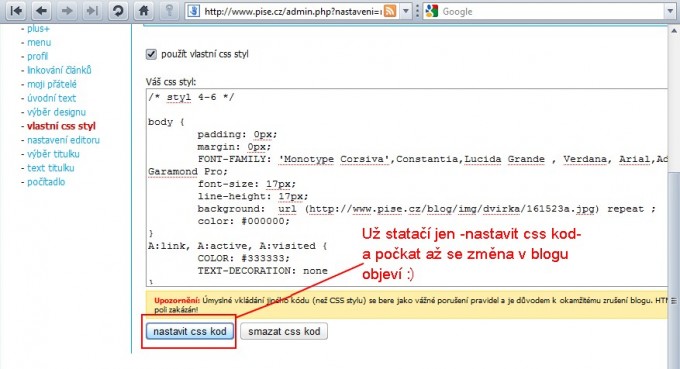Click the 'smazat css kod' button
This screenshot has width=680, height=369.
point(284,331)
